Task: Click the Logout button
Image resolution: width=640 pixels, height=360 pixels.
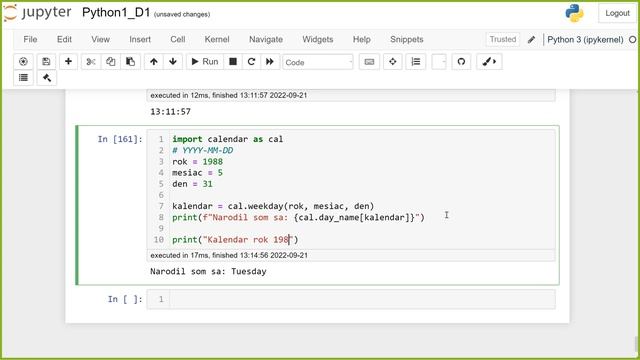Action: pos(617,13)
